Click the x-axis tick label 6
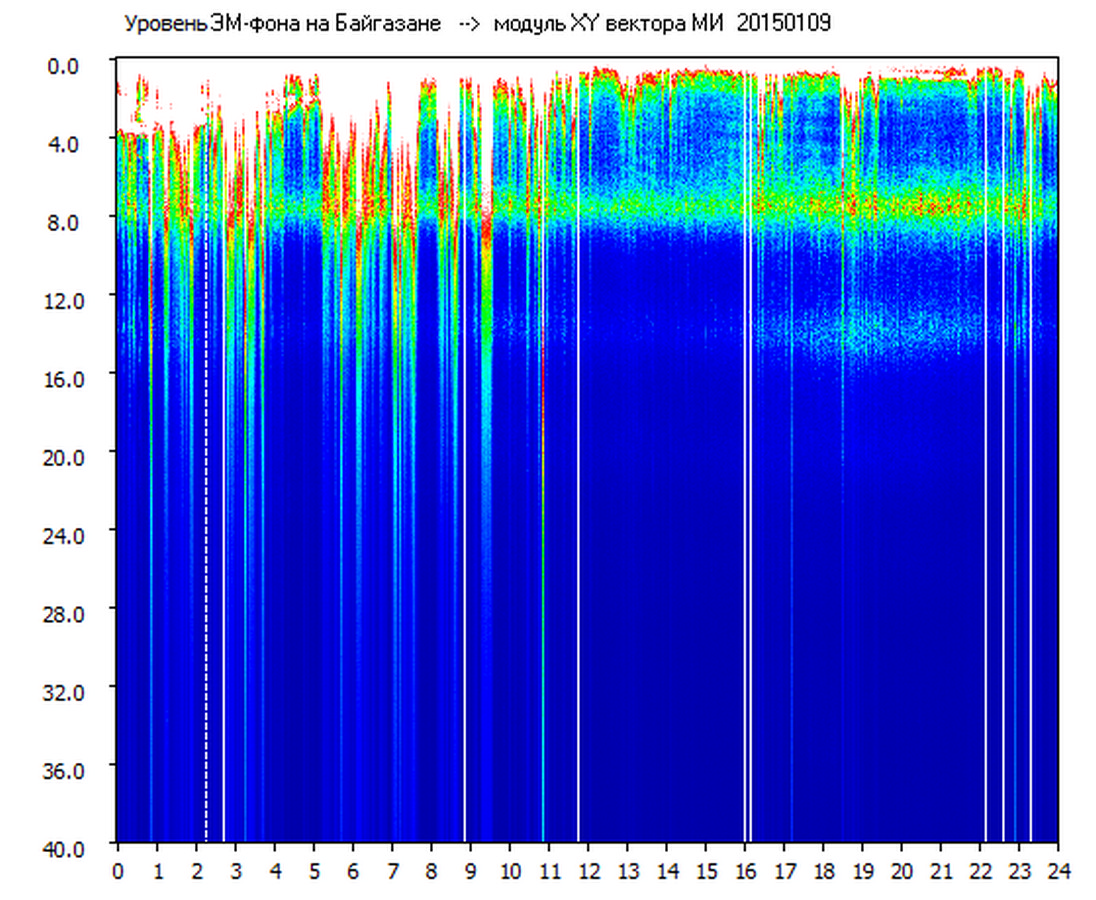This screenshot has height=900, width=1096. click(x=353, y=871)
